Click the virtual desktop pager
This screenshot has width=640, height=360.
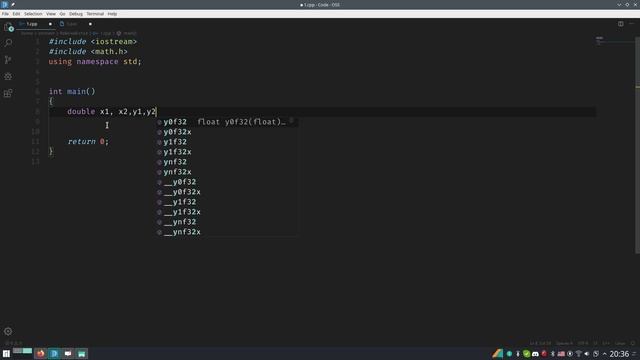coord(22,351)
